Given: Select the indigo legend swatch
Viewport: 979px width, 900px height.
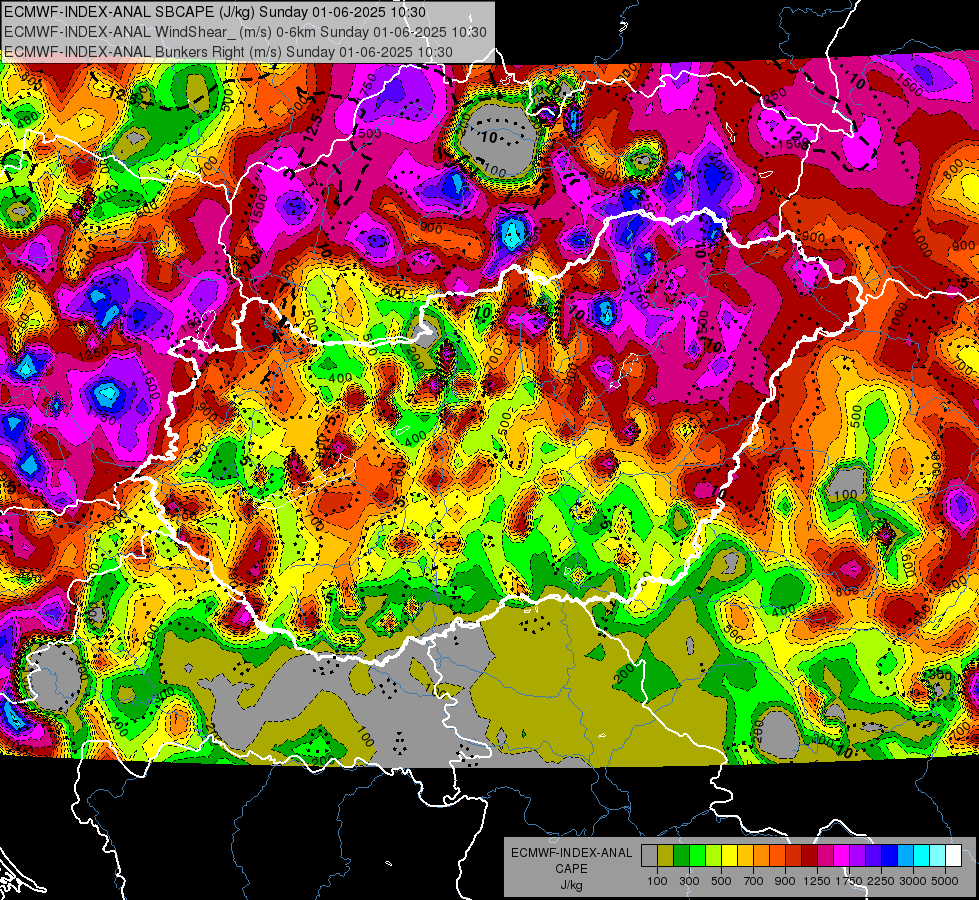Looking at the screenshot, I should coord(873,856).
